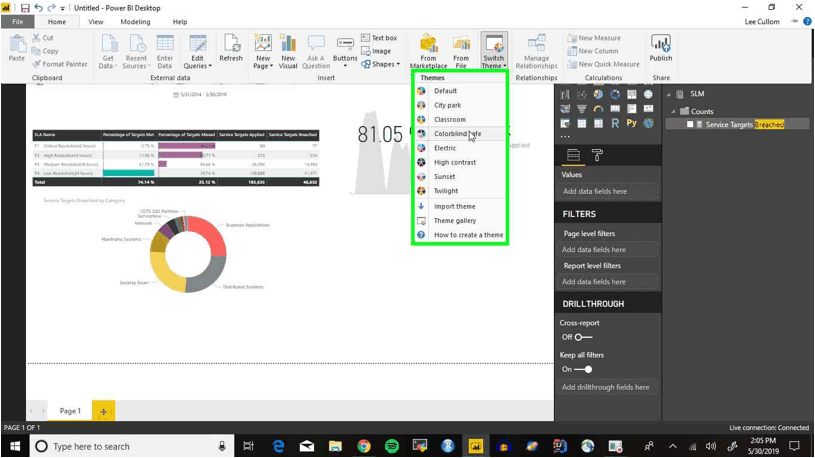Open the Buttons dropdown

345,51
